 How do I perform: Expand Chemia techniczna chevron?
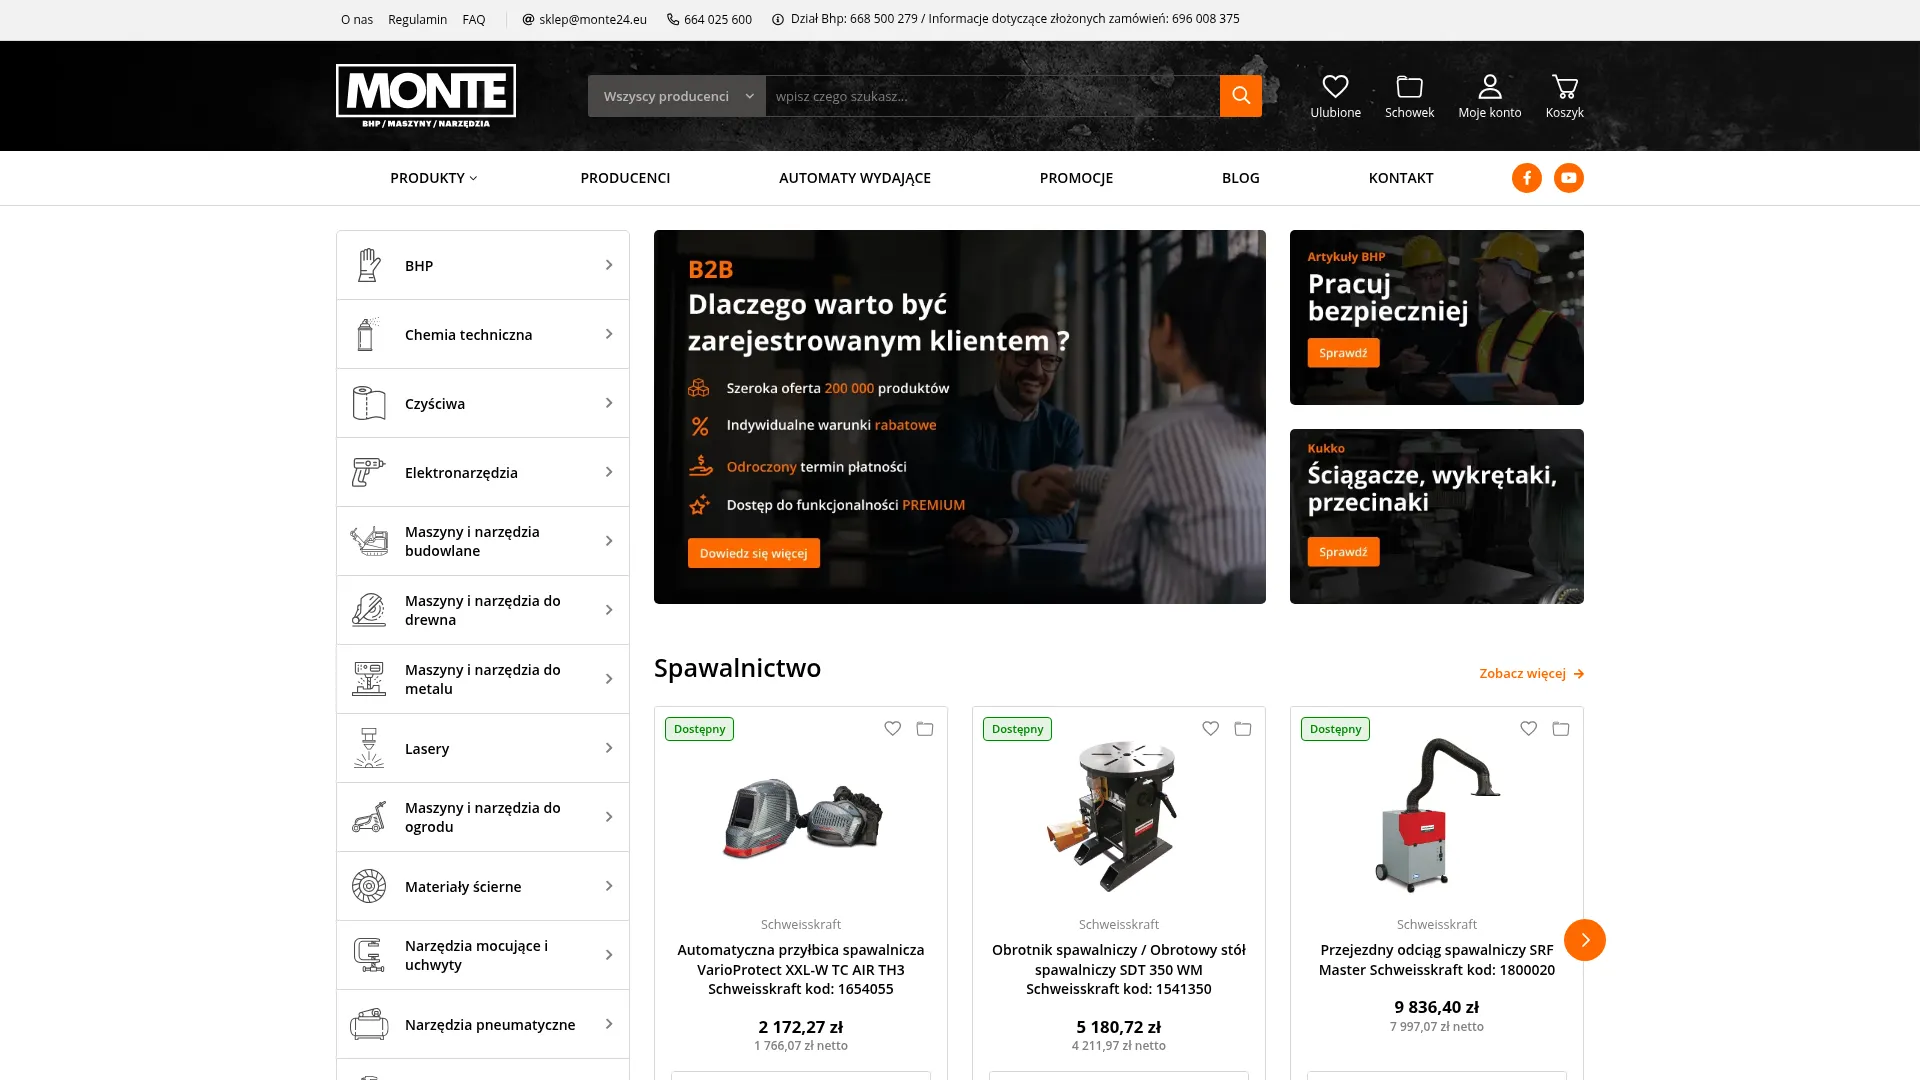coord(609,334)
